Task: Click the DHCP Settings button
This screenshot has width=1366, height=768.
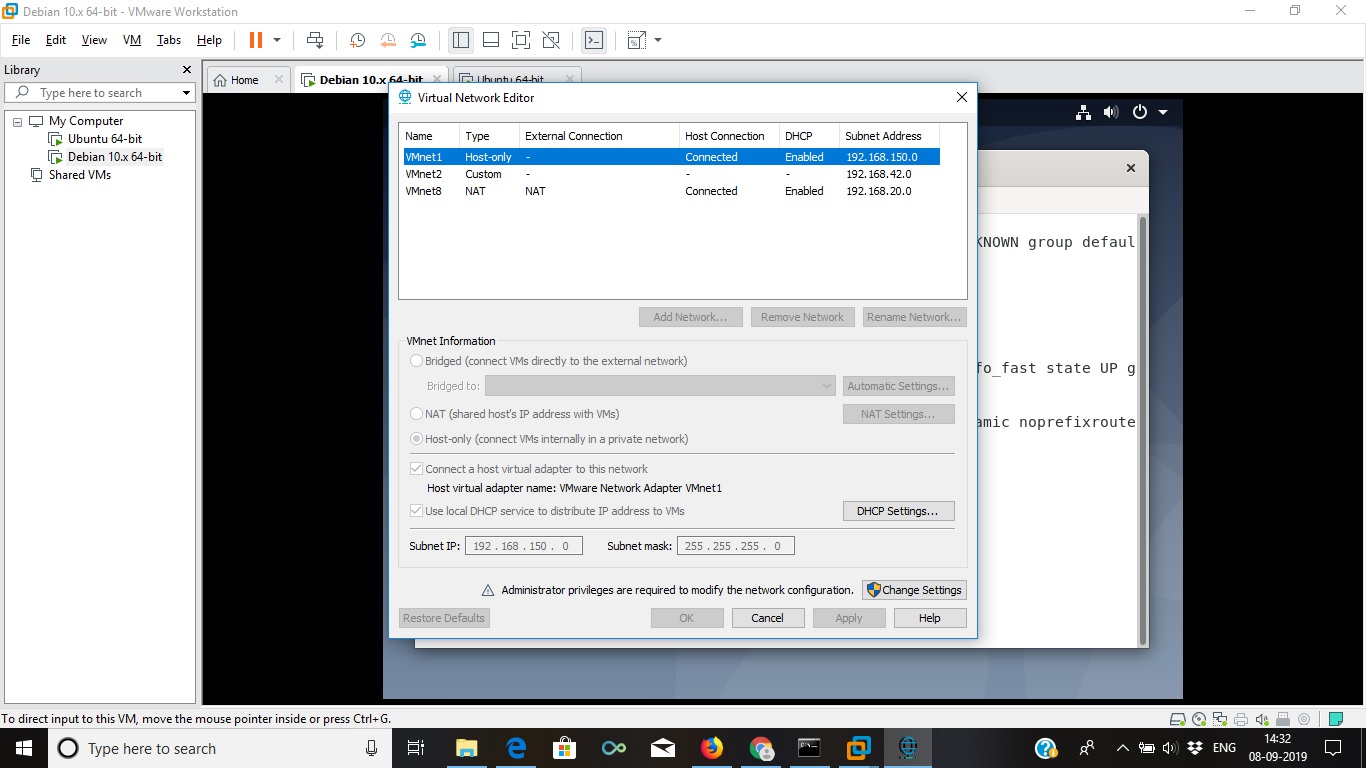Action: pos(897,510)
